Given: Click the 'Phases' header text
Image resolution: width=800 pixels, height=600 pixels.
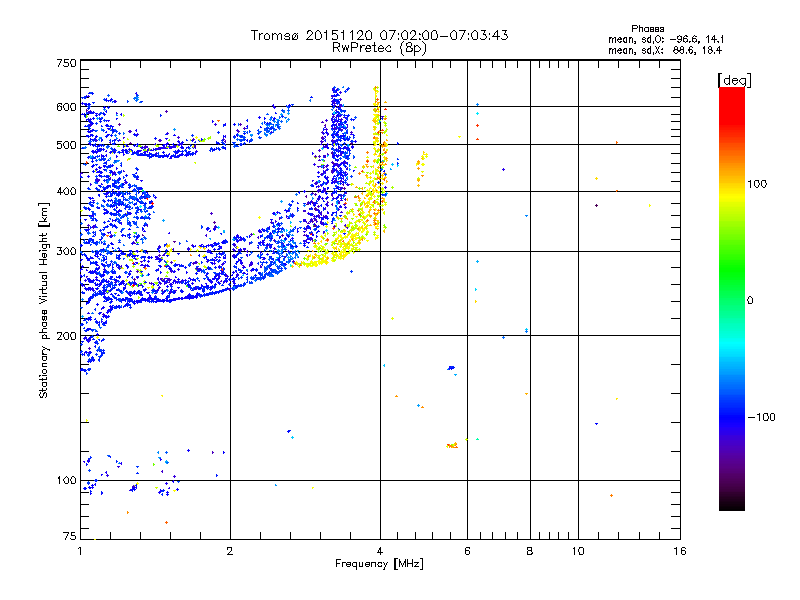Looking at the screenshot, I should (647, 29).
